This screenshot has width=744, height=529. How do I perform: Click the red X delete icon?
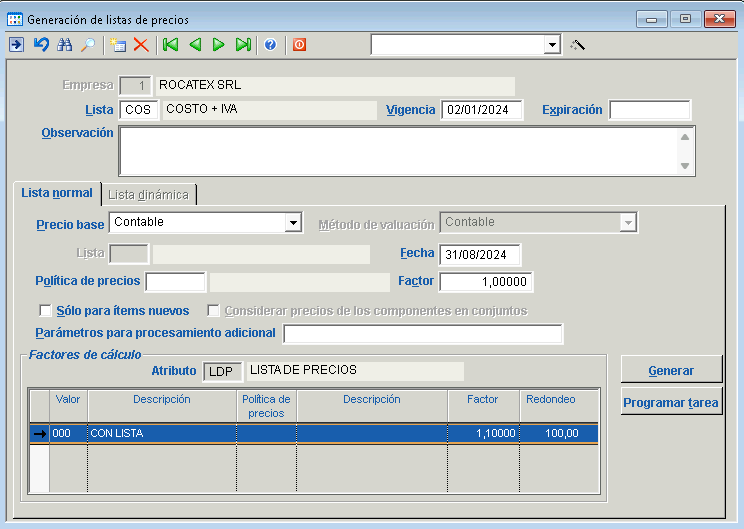[x=141, y=45]
